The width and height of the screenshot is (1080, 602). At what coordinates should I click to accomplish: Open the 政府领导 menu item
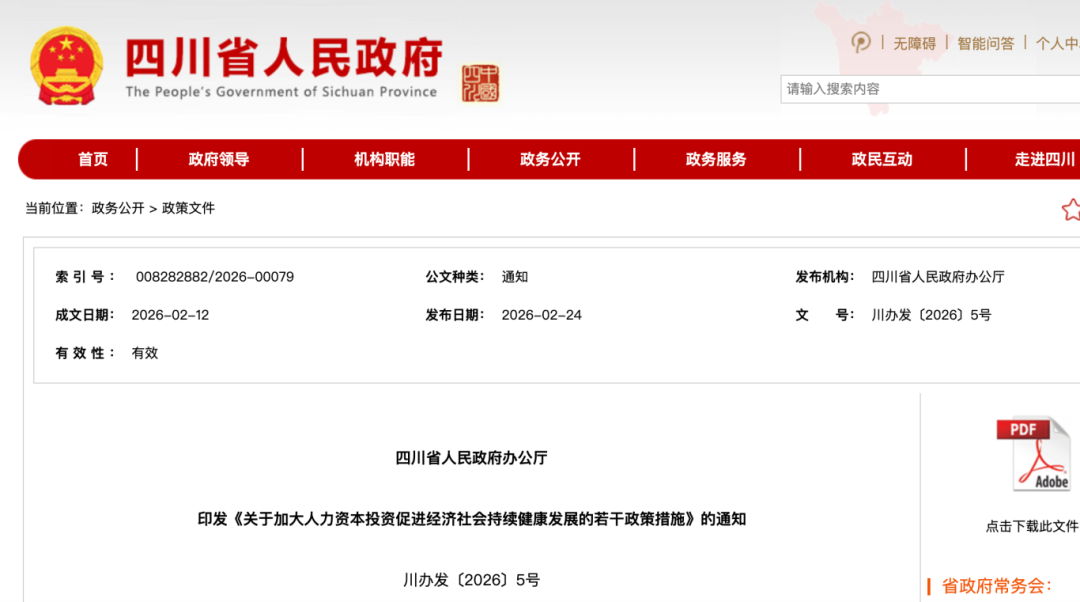tap(219, 159)
